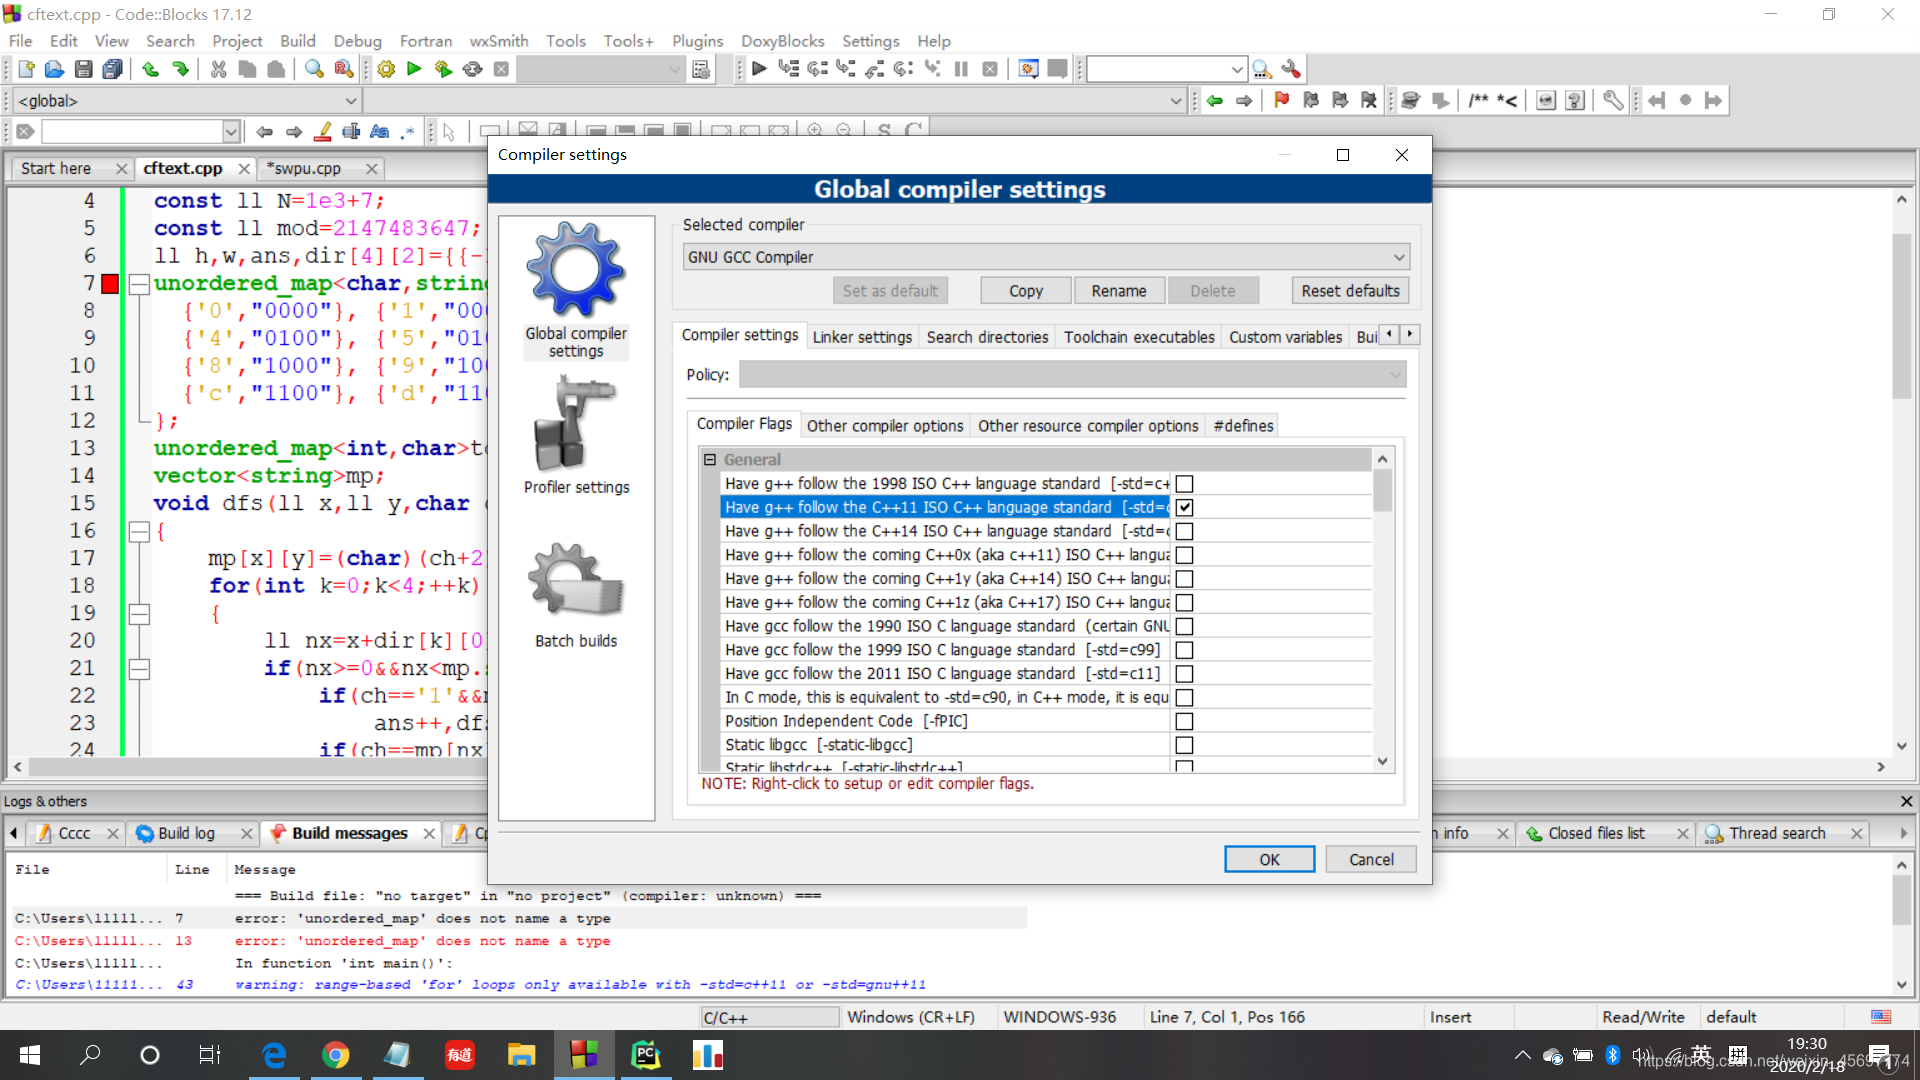
Task: Switch to the Linker settings tab
Action: [x=862, y=337]
